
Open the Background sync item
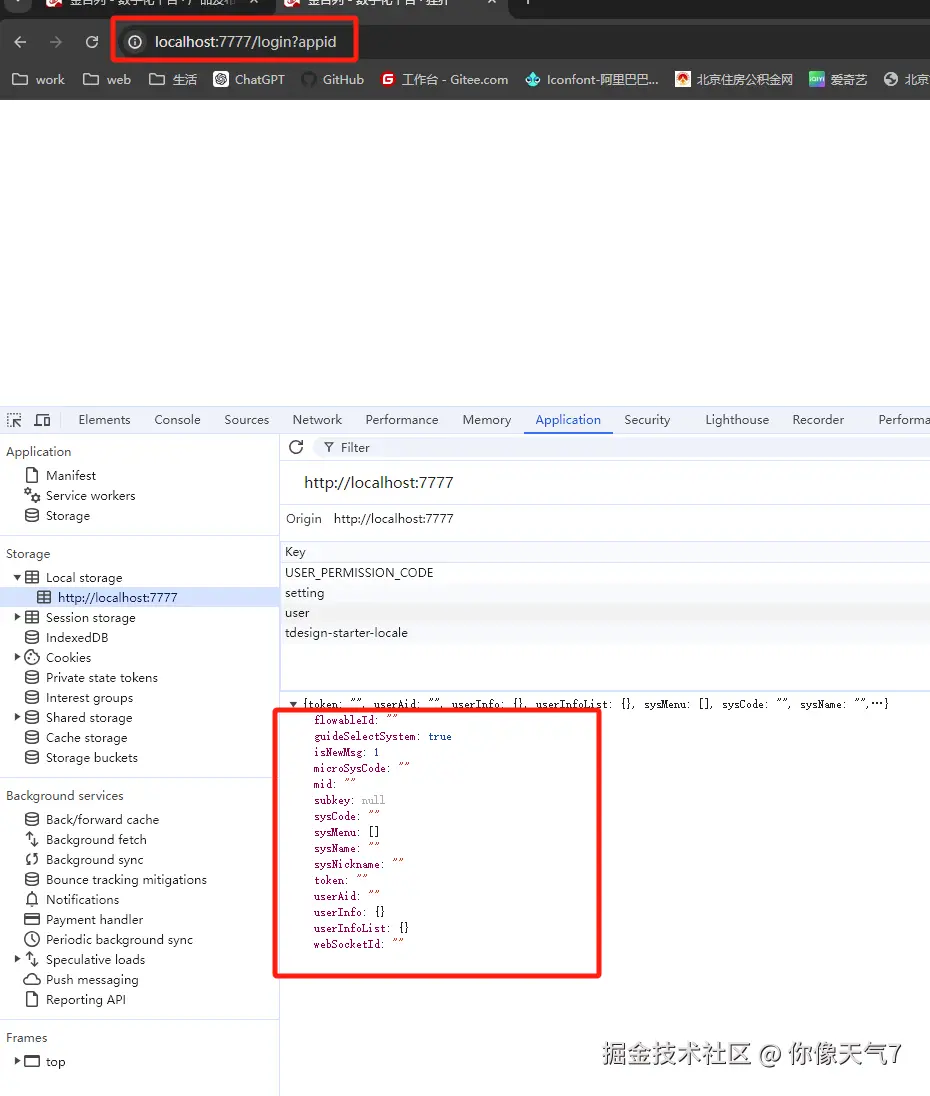pos(94,860)
